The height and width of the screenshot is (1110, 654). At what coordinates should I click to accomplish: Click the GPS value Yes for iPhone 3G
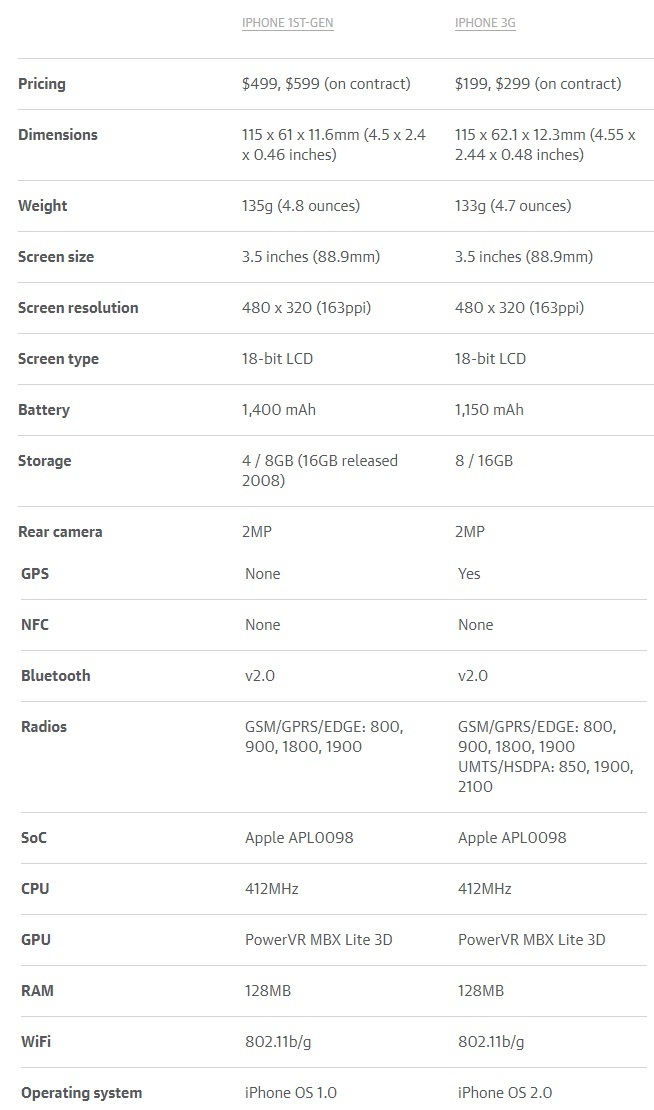(469, 573)
